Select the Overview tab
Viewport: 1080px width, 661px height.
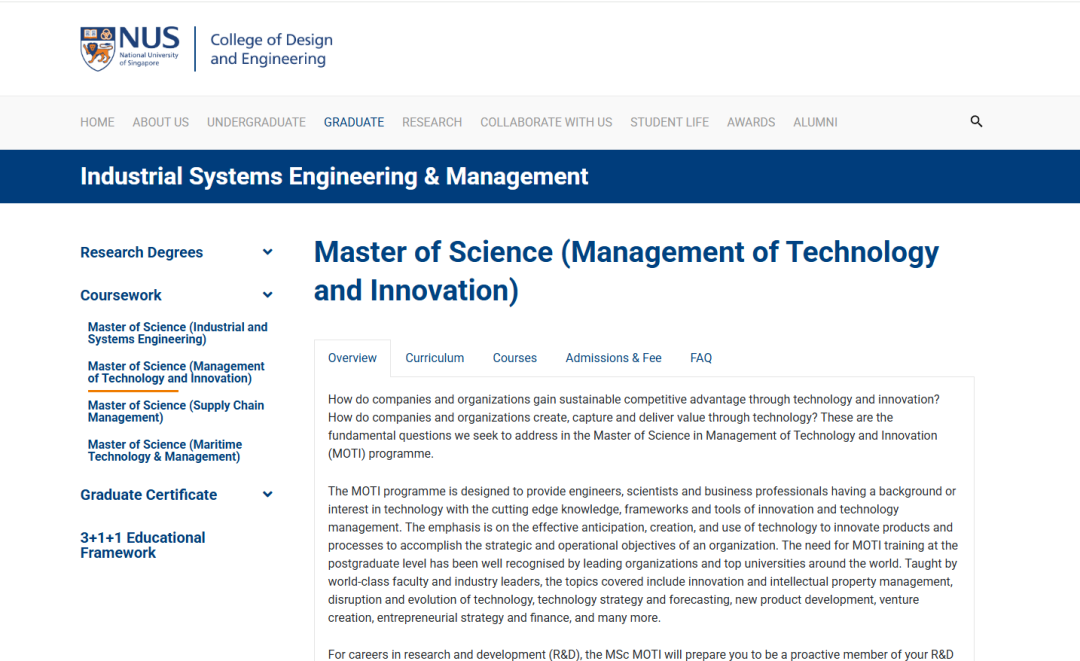tap(352, 358)
